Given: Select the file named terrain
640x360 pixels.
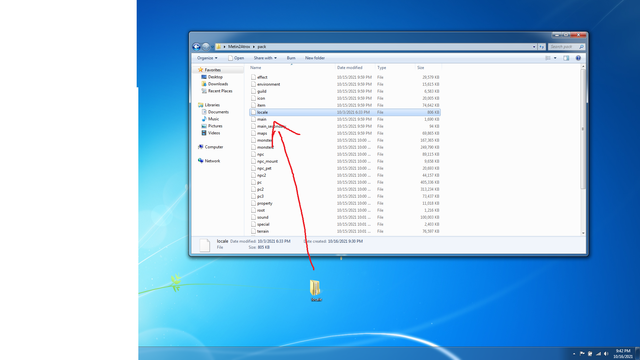Looking at the screenshot, I should [x=263, y=231].
